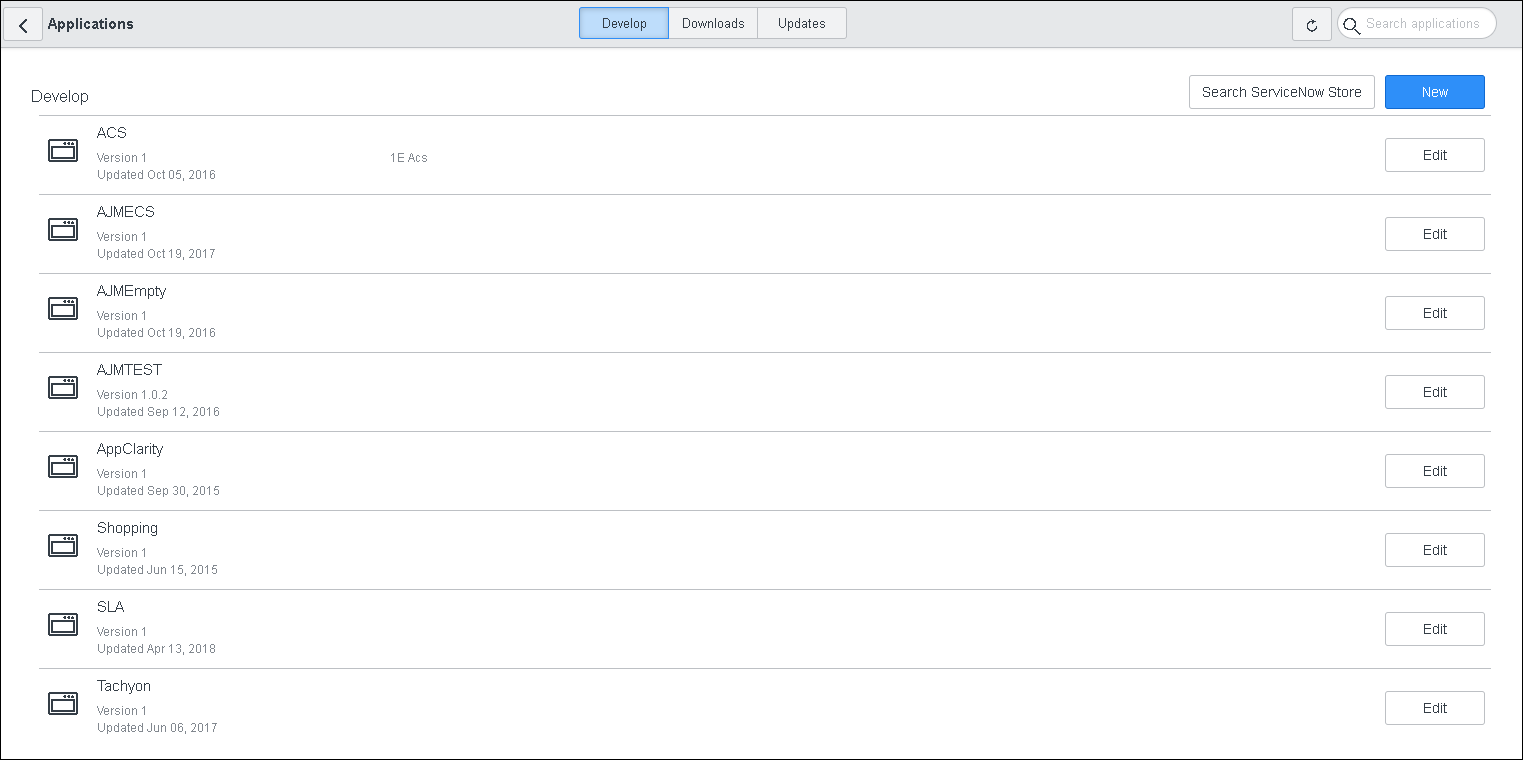
Task: Open Search ServiceNow Store
Action: pos(1281,92)
